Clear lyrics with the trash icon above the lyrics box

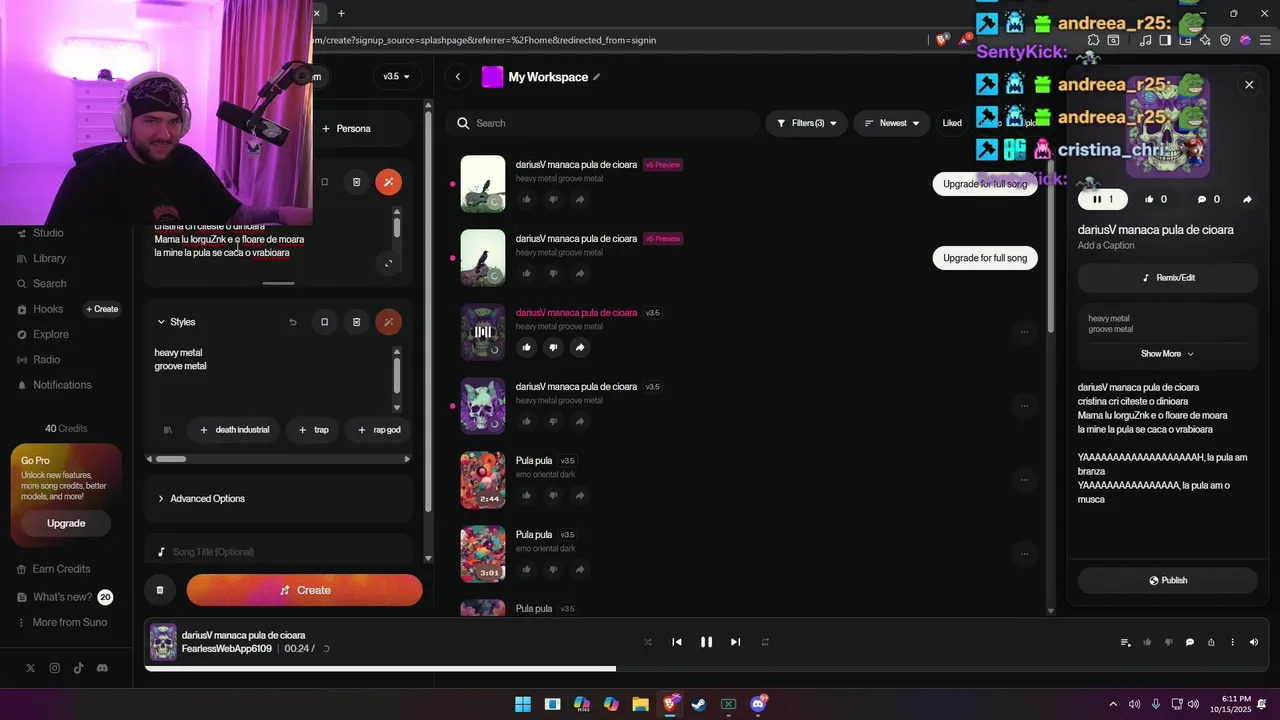(356, 182)
